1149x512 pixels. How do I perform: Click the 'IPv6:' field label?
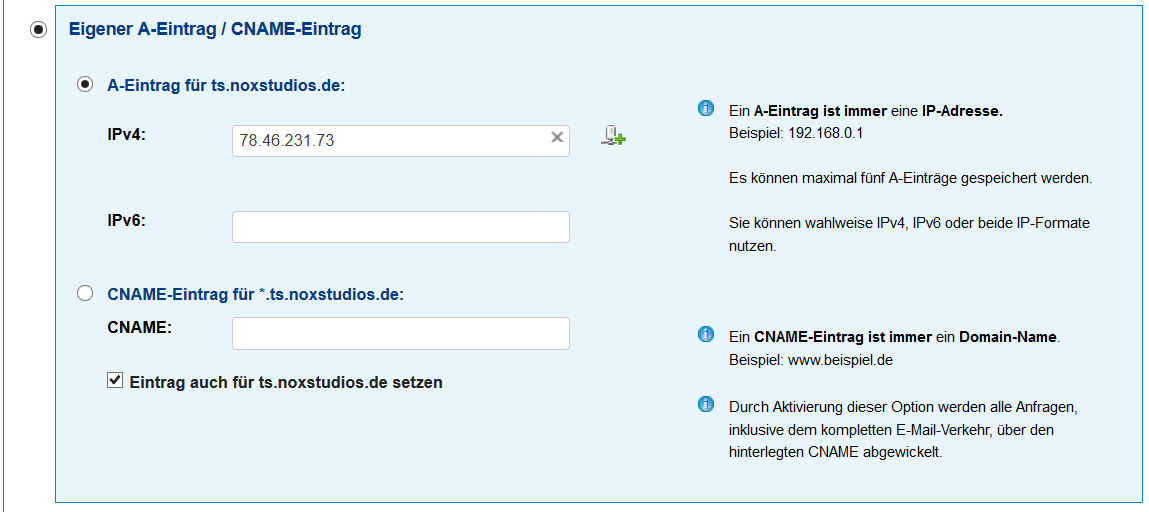tap(126, 220)
